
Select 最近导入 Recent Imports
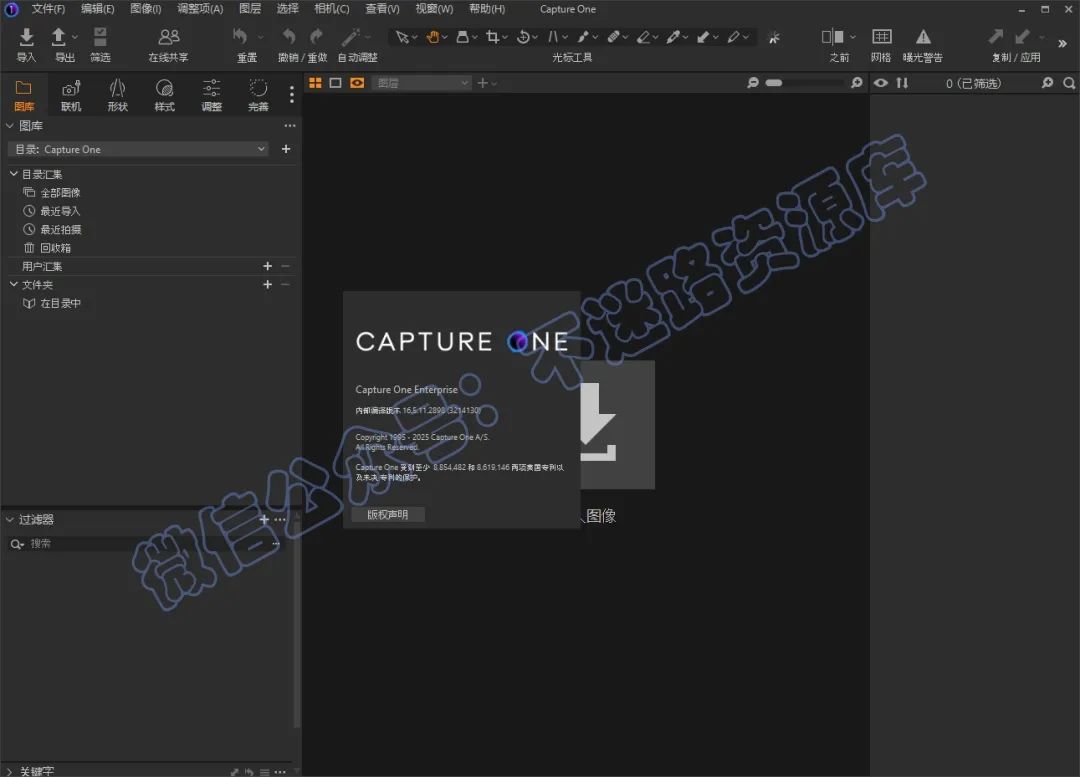(x=60, y=211)
